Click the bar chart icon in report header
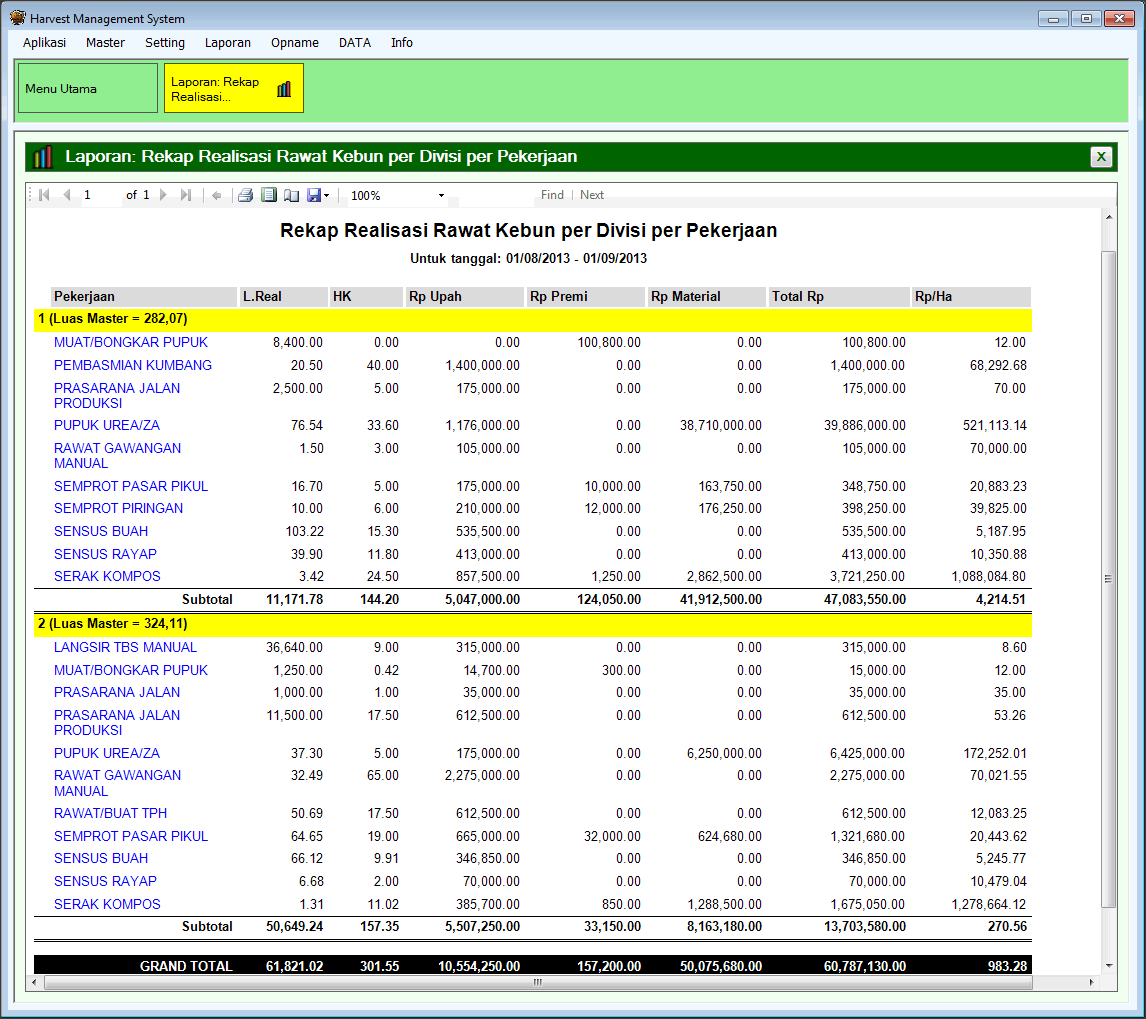 (x=43, y=156)
